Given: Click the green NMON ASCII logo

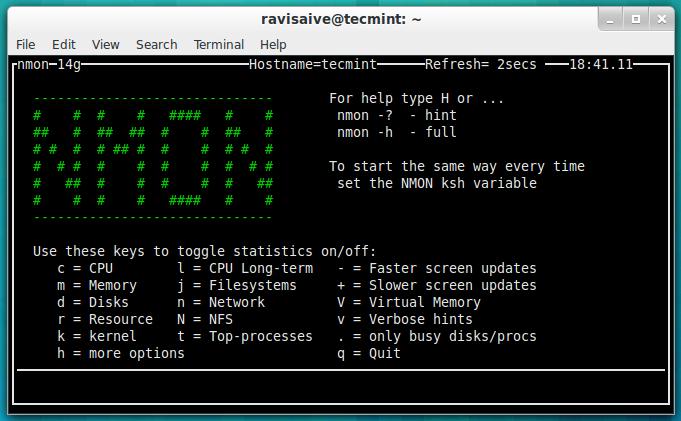Looking at the screenshot, I should [153, 158].
